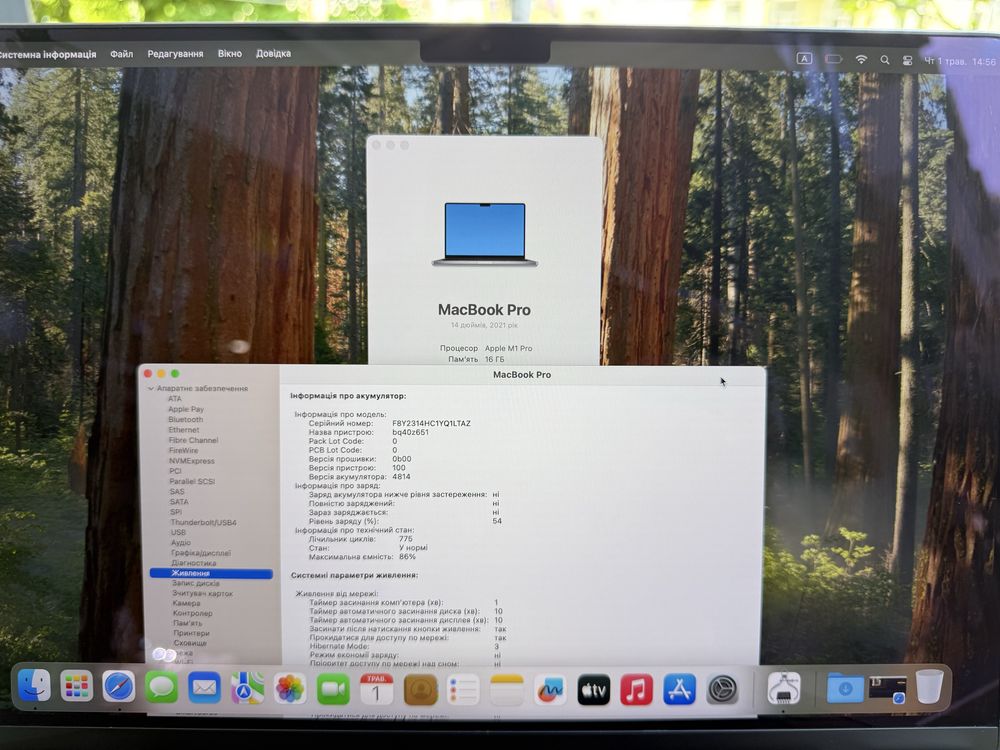Open the Mail app in the Dock
1000x750 pixels.
pyautogui.click(x=204, y=688)
